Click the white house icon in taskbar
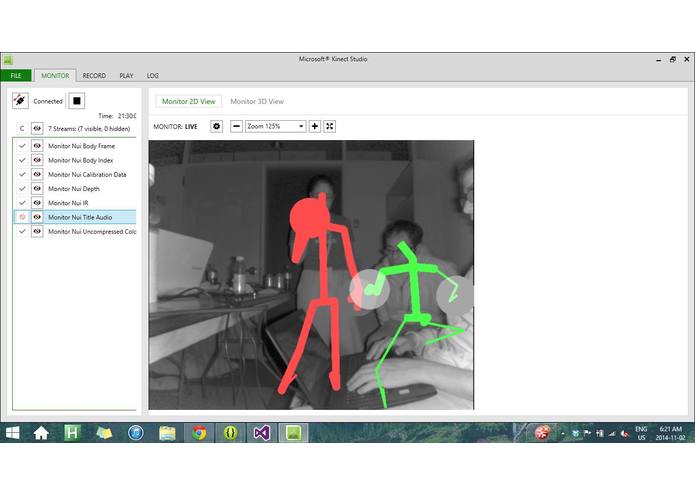The width and height of the screenshot is (695, 494). coord(41,433)
